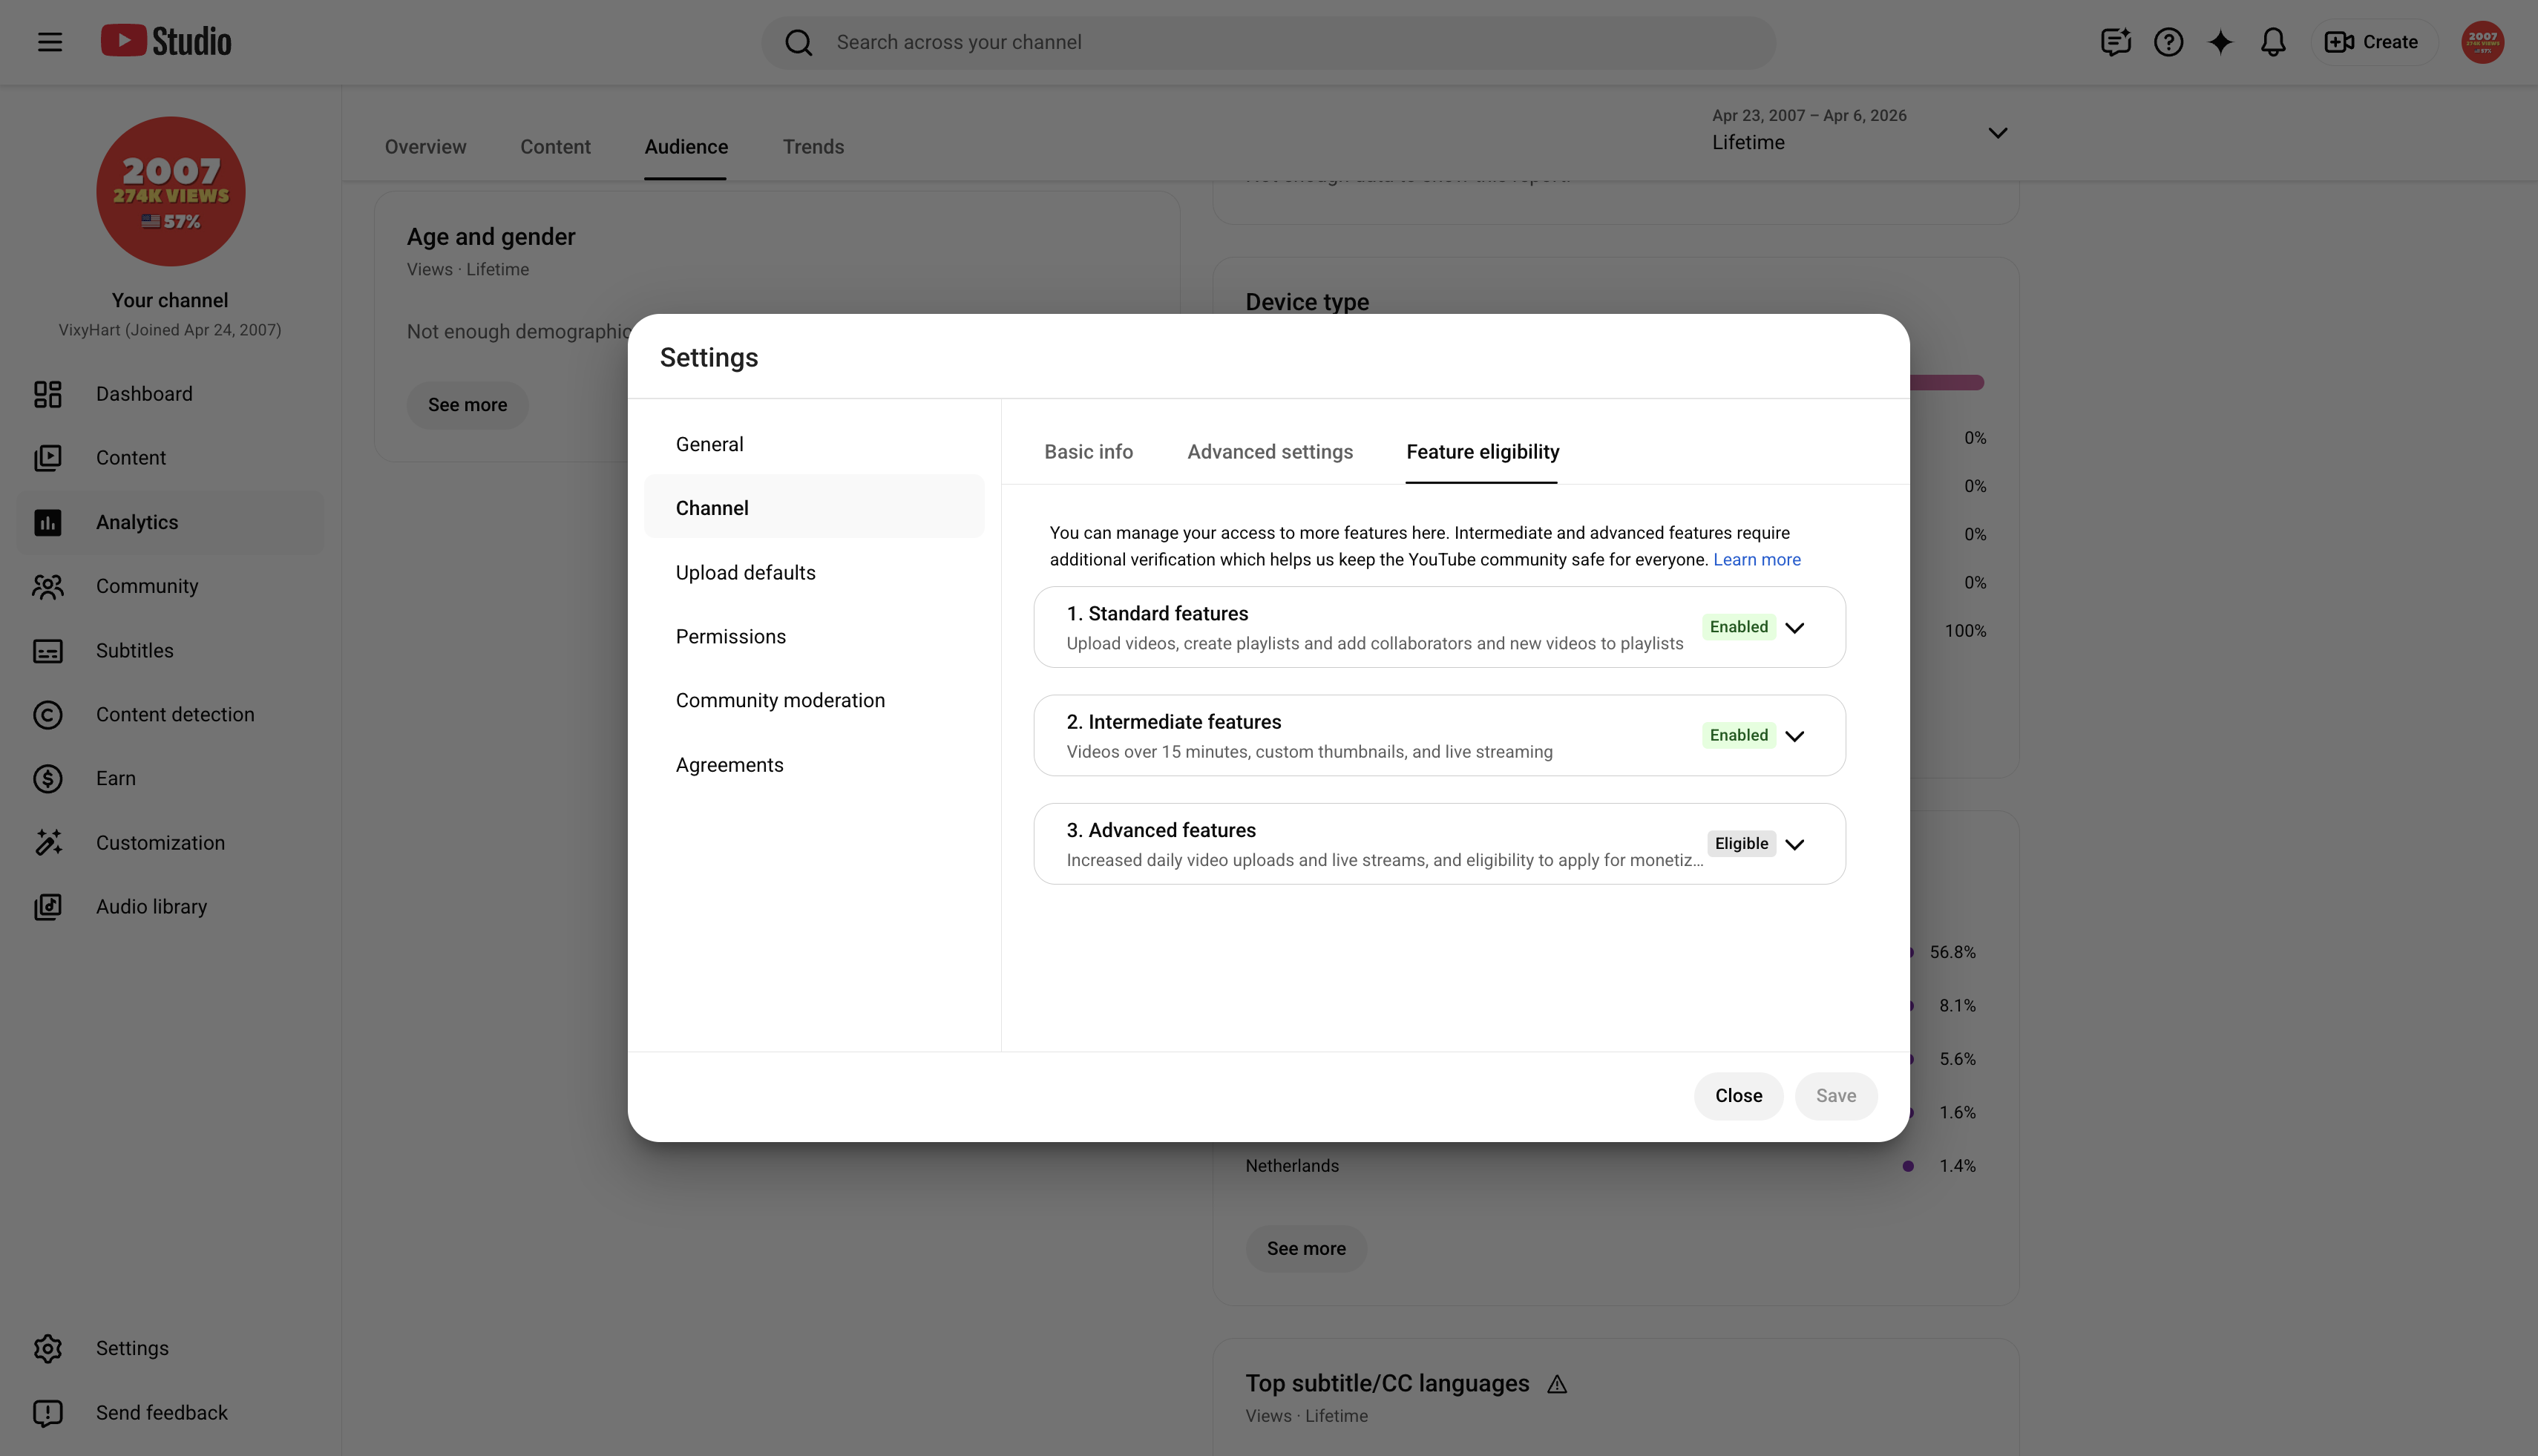Open the notifications bell
2538x1456 pixels.
click(x=2273, y=42)
